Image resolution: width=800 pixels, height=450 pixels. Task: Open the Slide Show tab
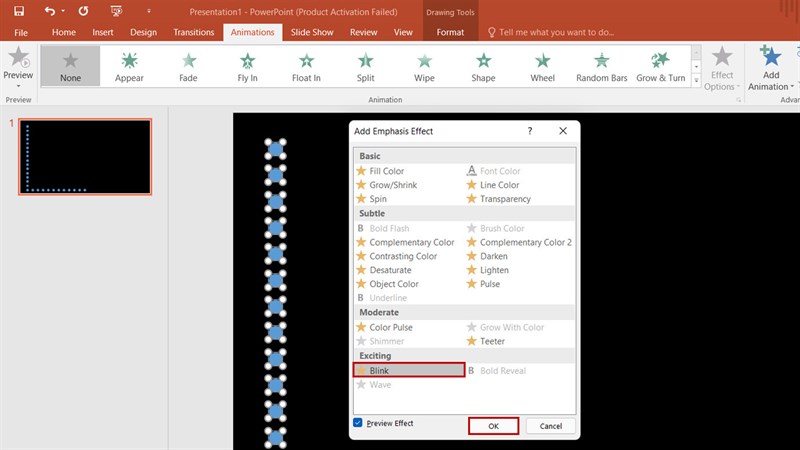pos(312,32)
